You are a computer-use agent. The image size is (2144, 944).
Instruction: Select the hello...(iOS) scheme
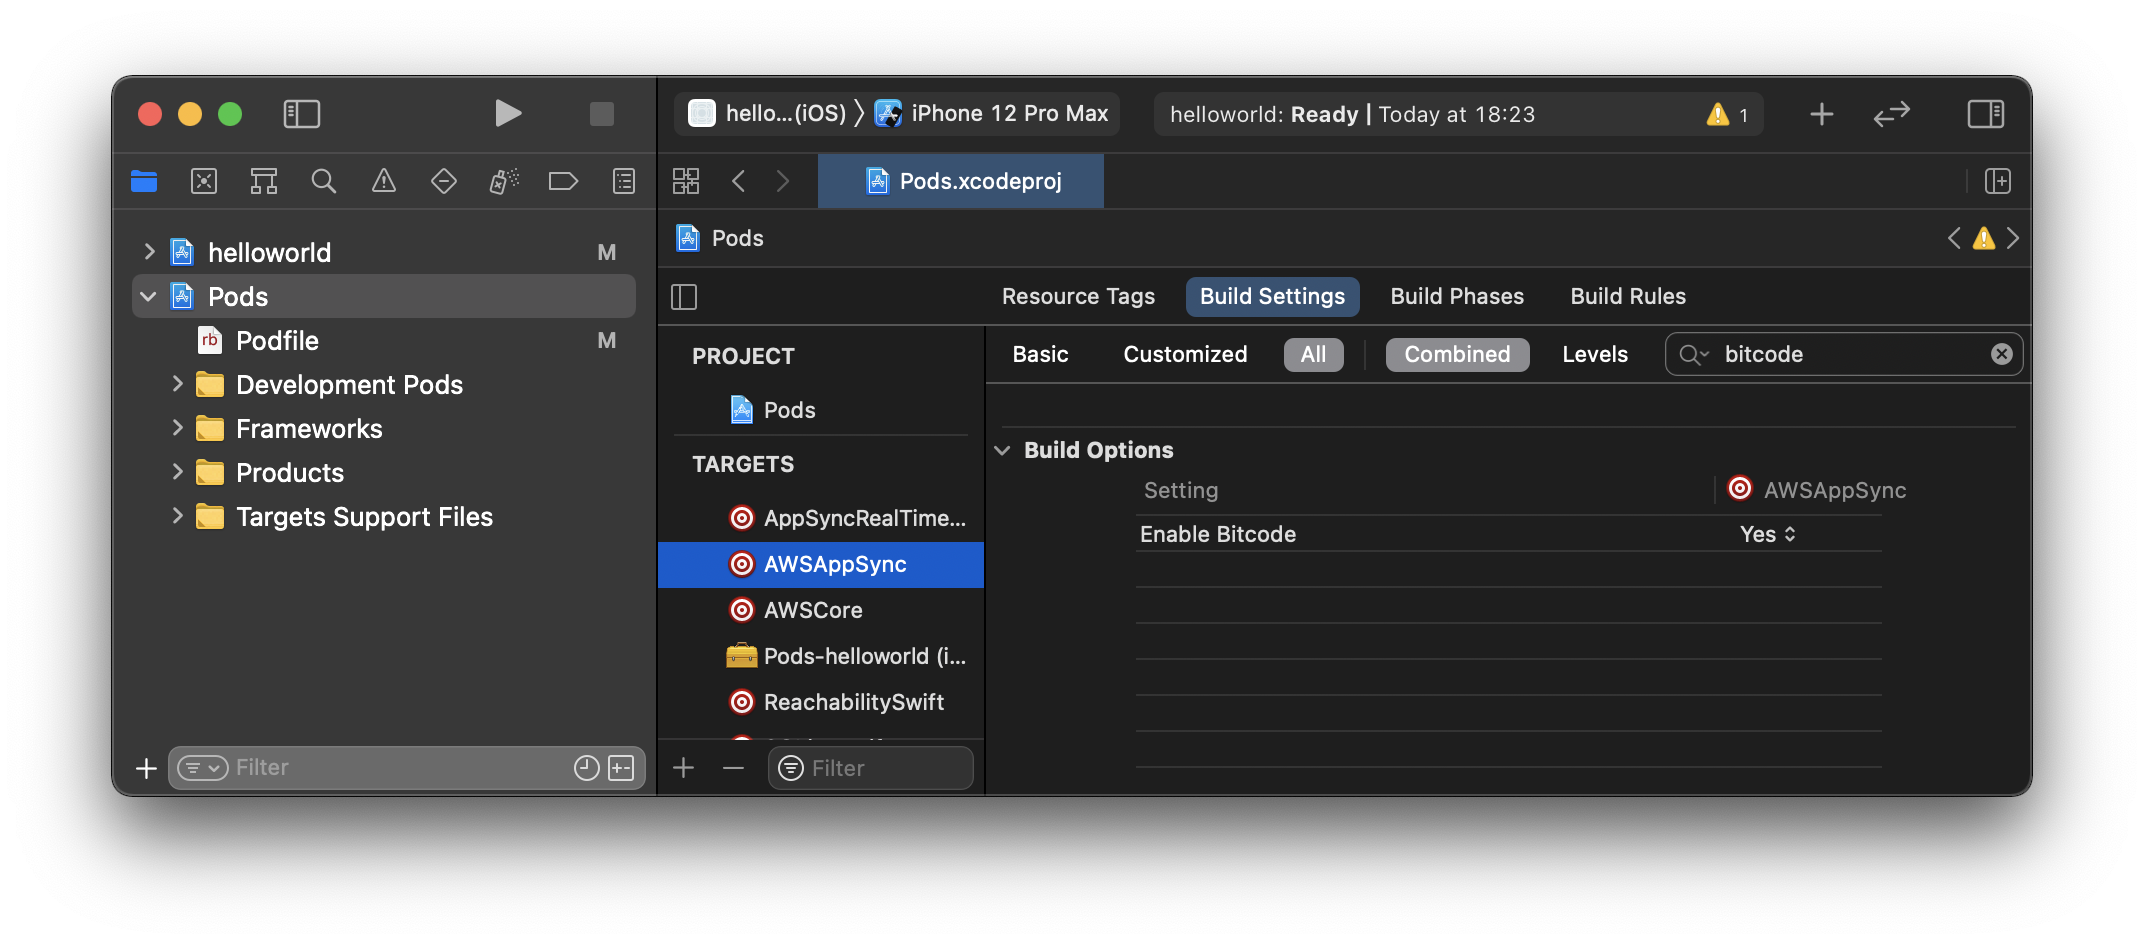pyautogui.click(x=767, y=114)
